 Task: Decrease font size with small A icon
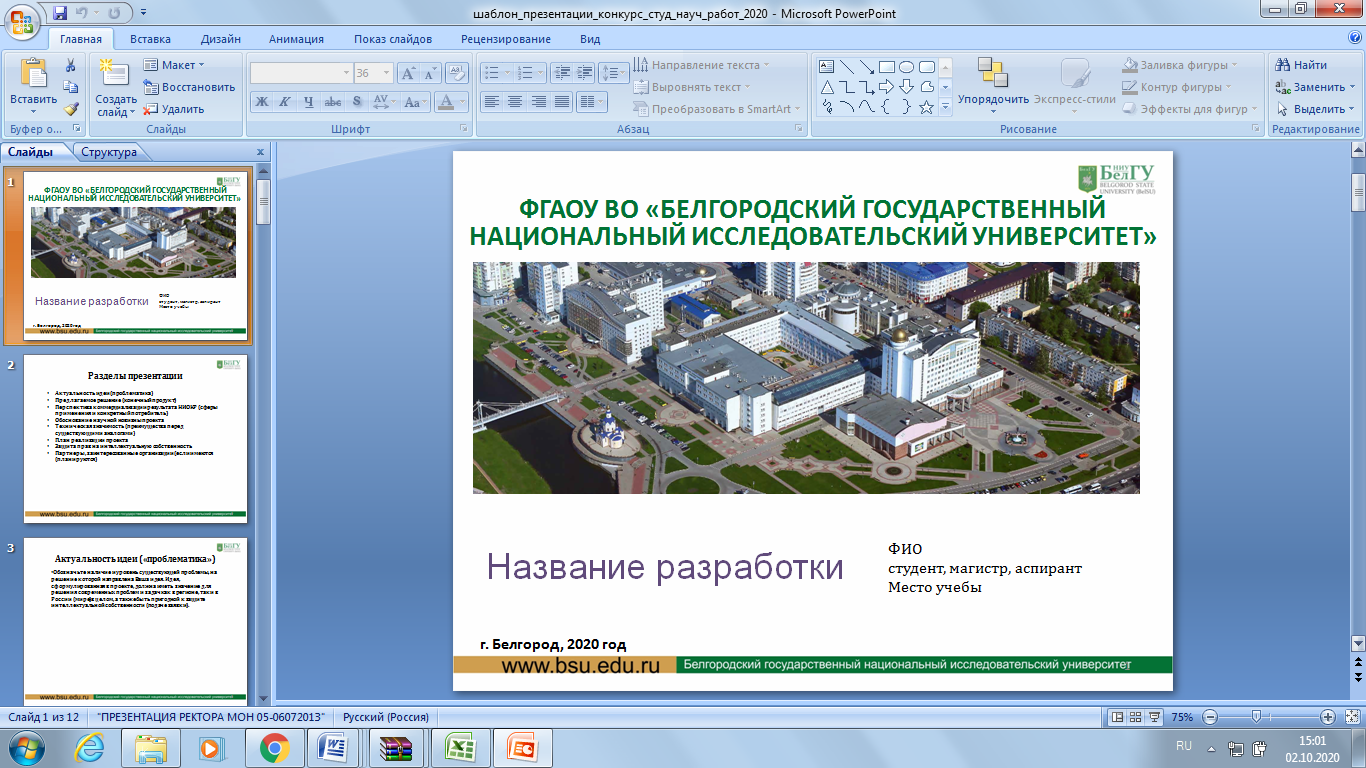point(430,73)
